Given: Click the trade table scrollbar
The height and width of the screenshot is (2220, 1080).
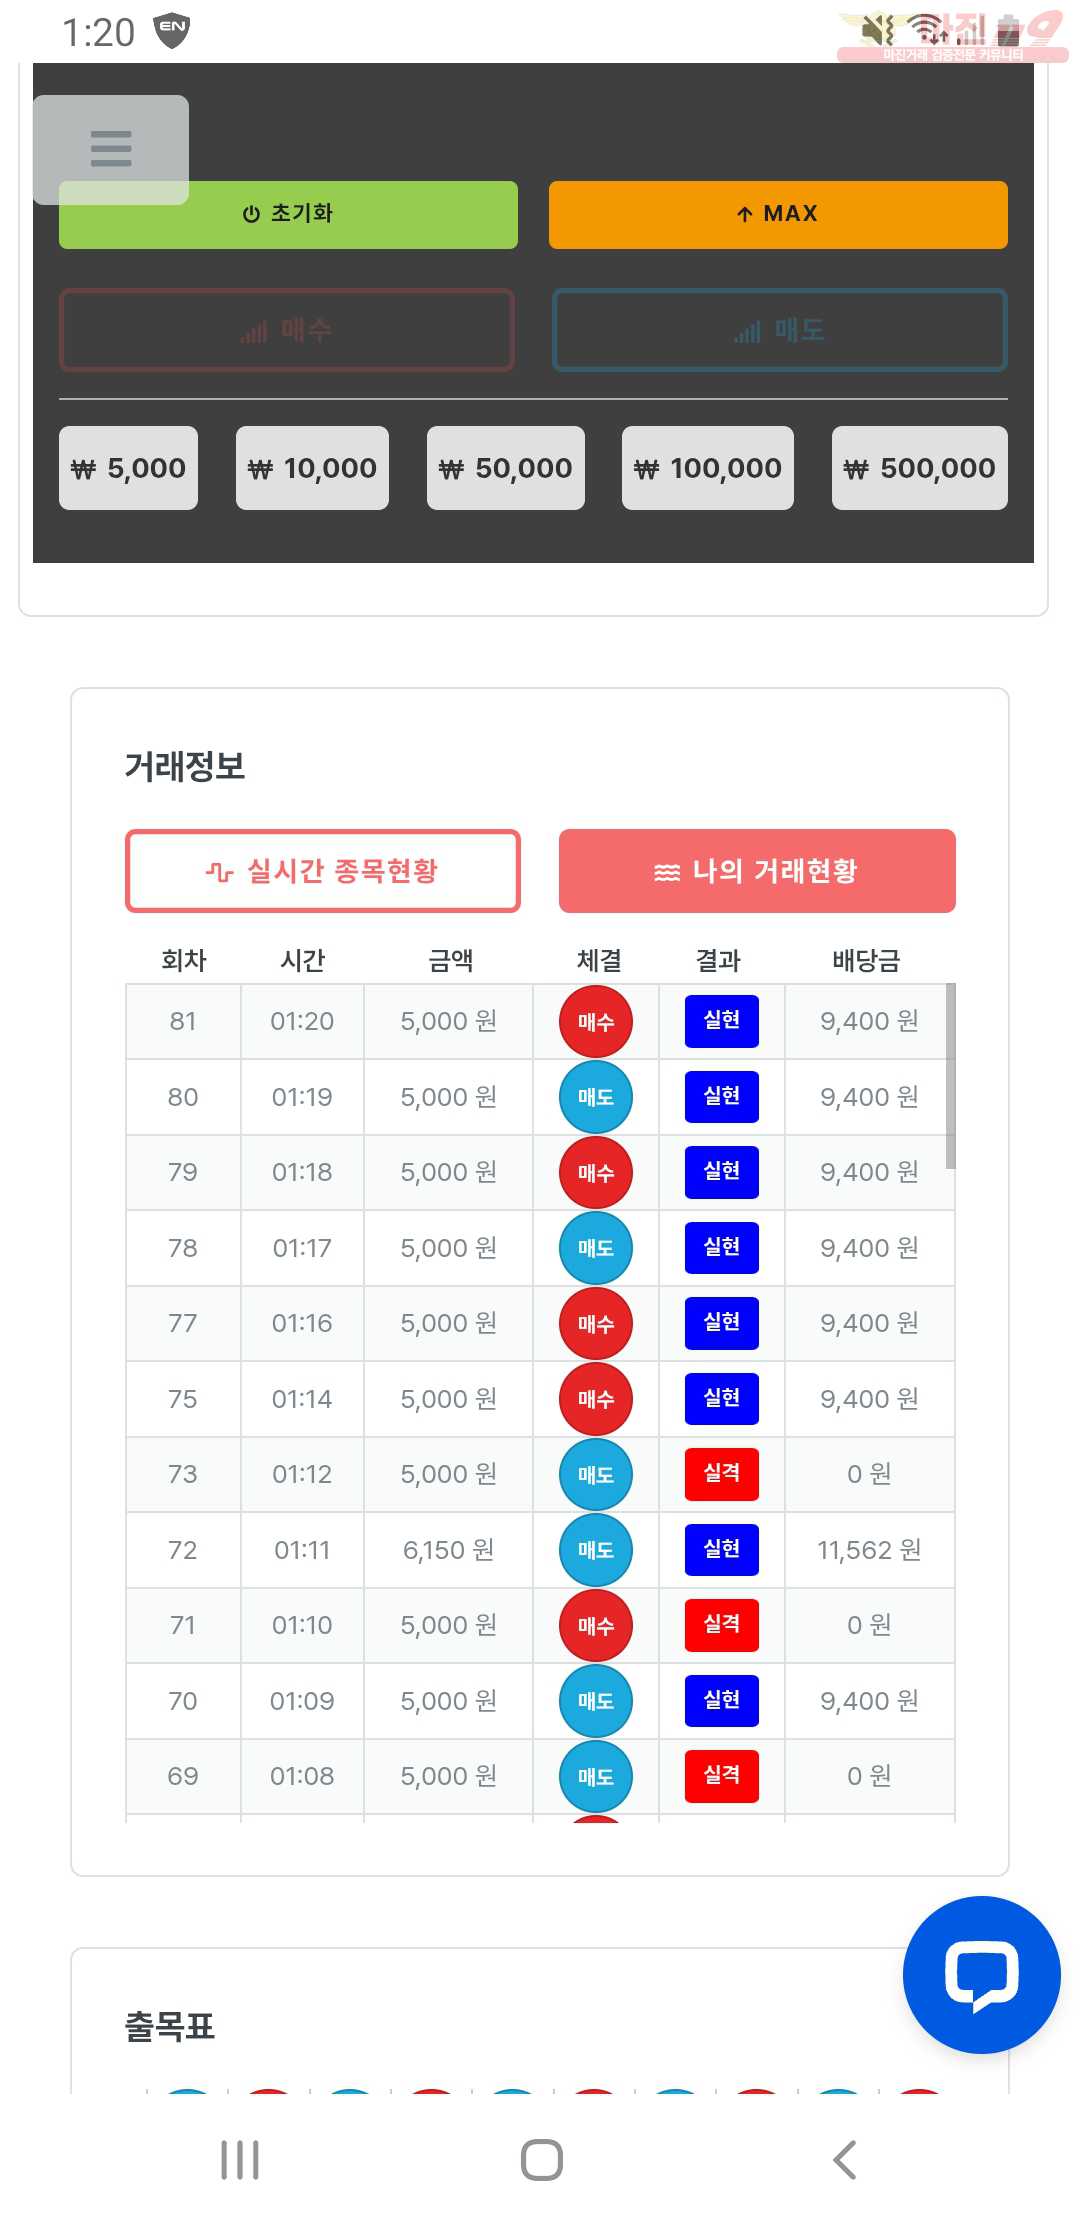Looking at the screenshot, I should [950, 1075].
